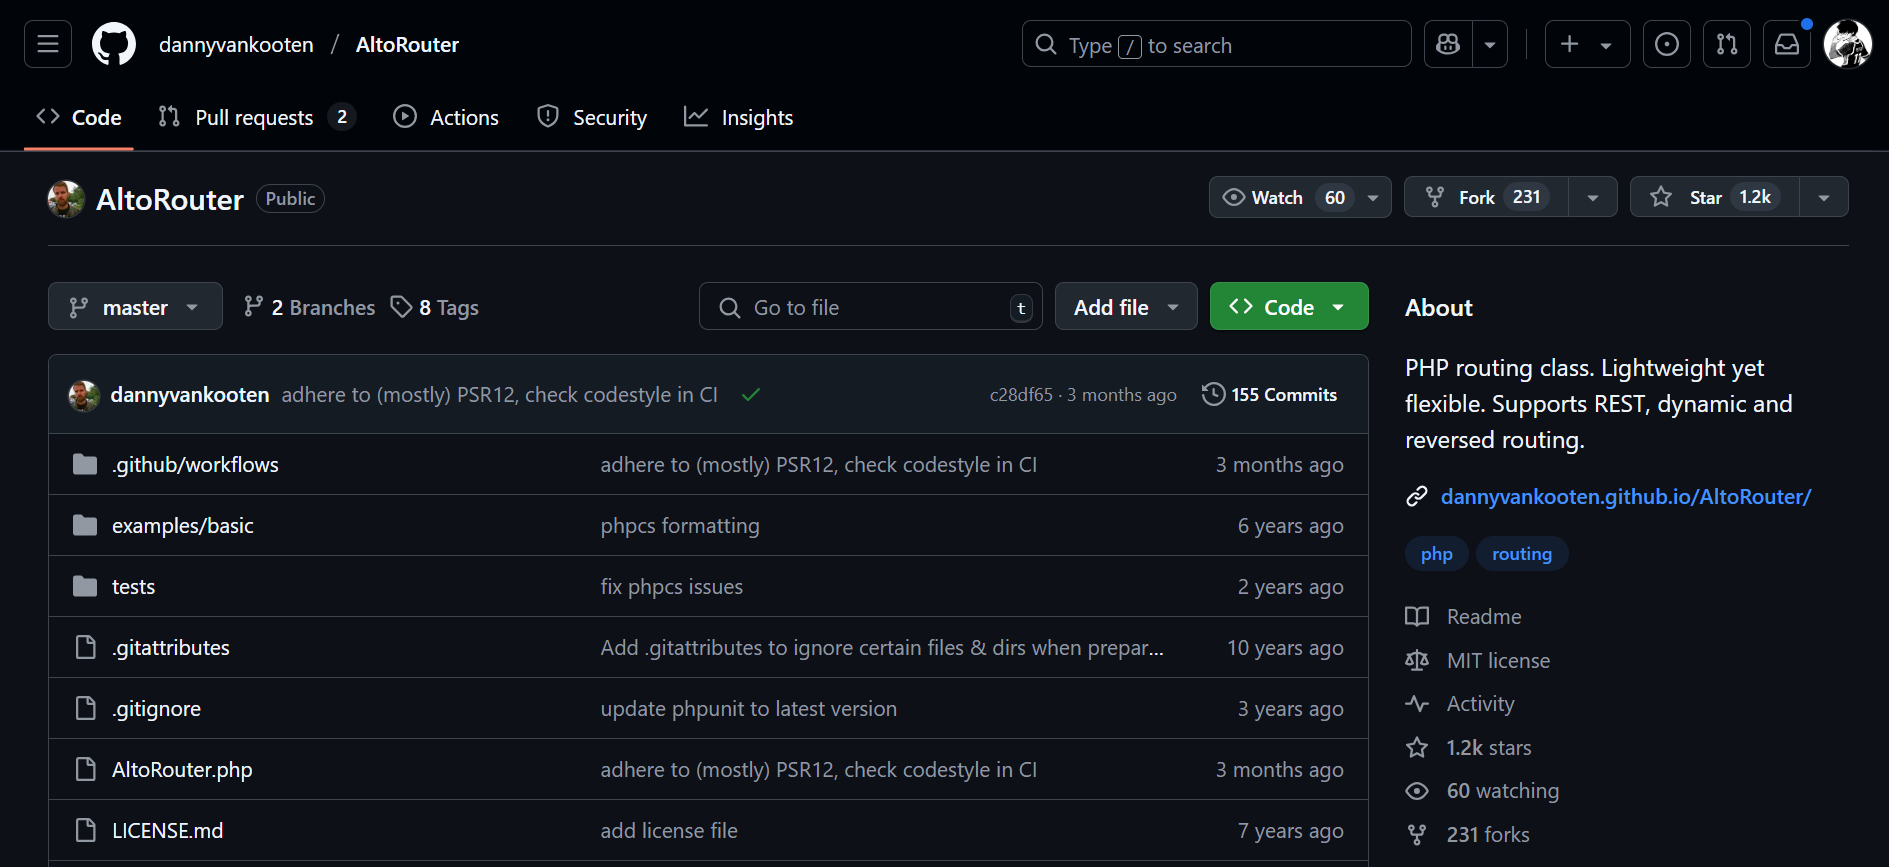This screenshot has width=1889, height=867.
Task: Open the Copilot dropdown arrow
Action: tap(1490, 44)
